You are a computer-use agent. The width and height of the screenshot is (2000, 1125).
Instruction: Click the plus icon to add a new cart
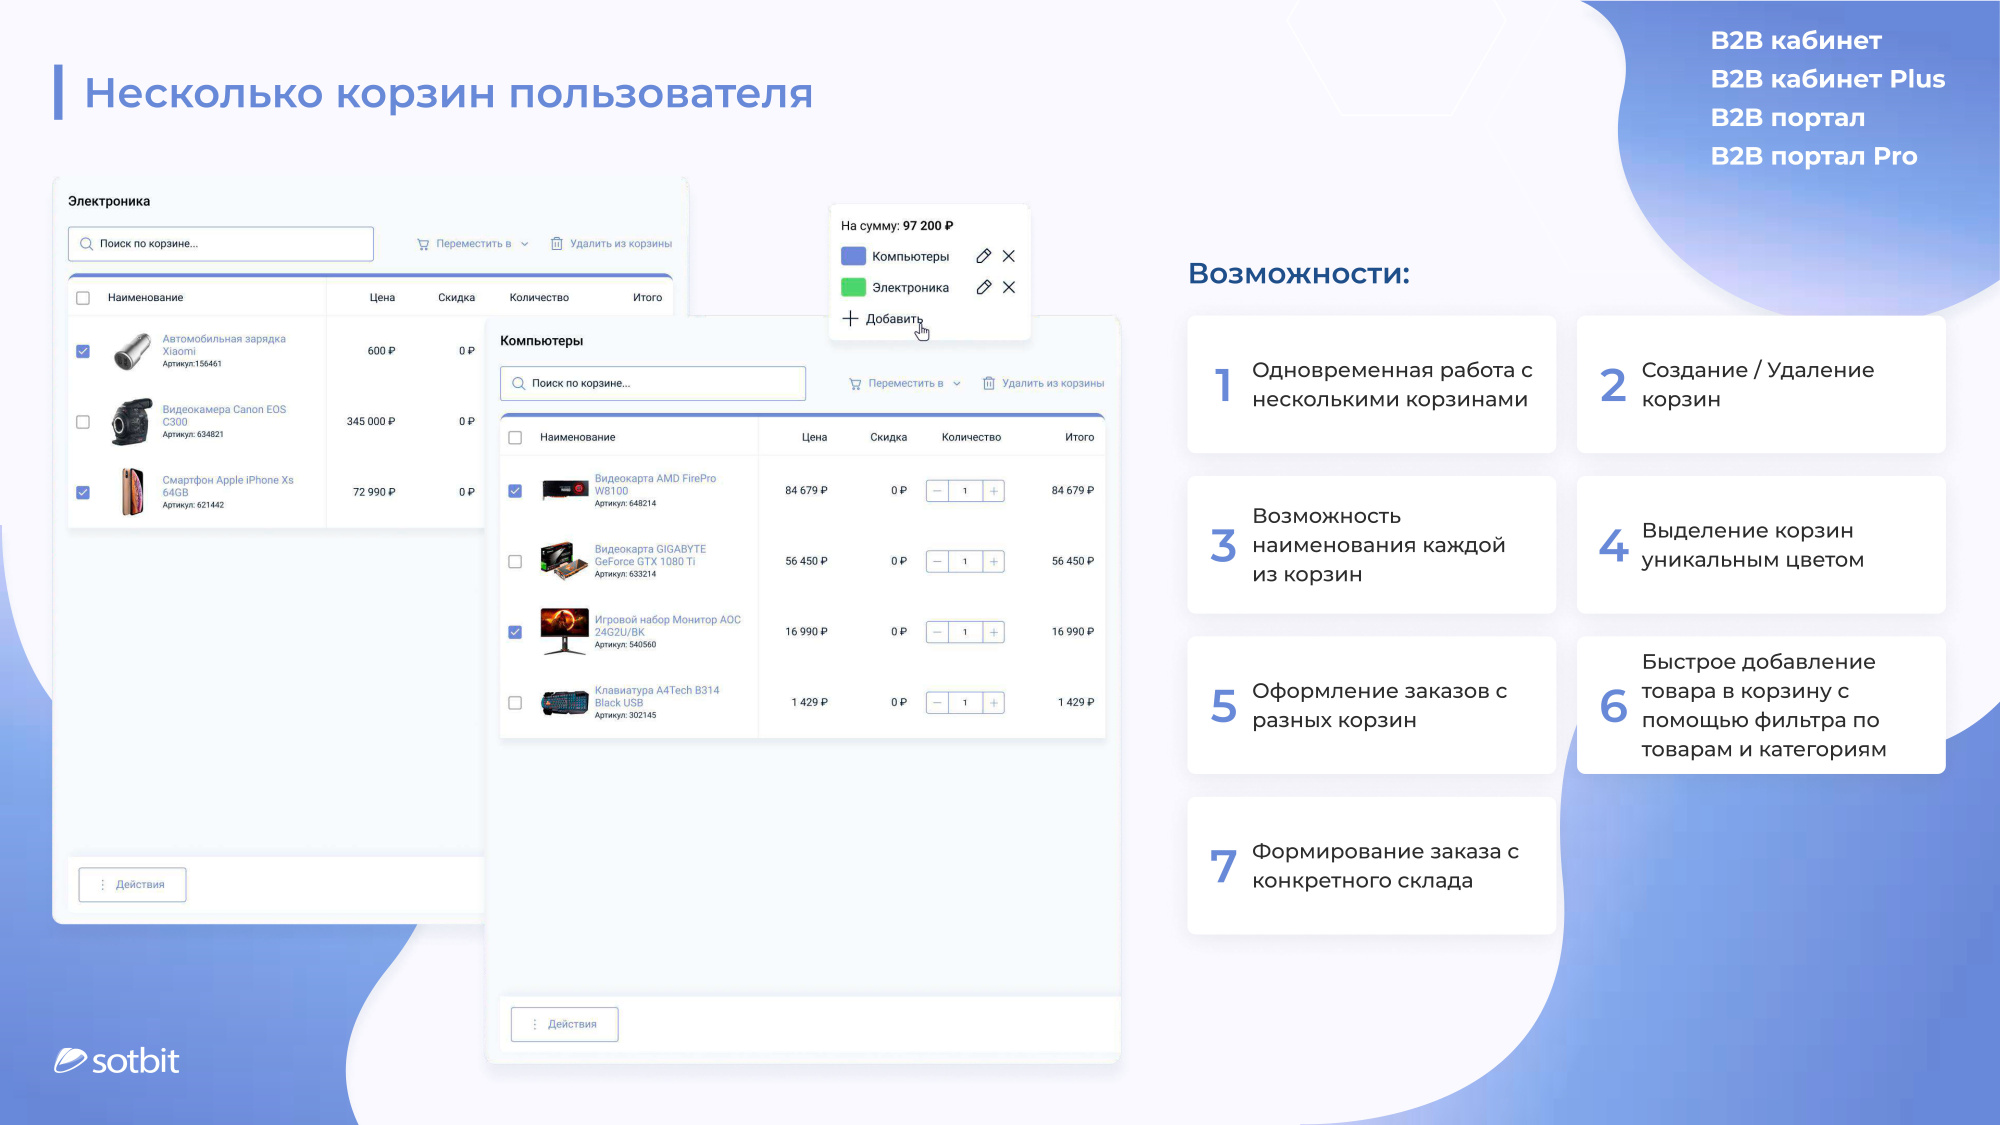click(851, 319)
